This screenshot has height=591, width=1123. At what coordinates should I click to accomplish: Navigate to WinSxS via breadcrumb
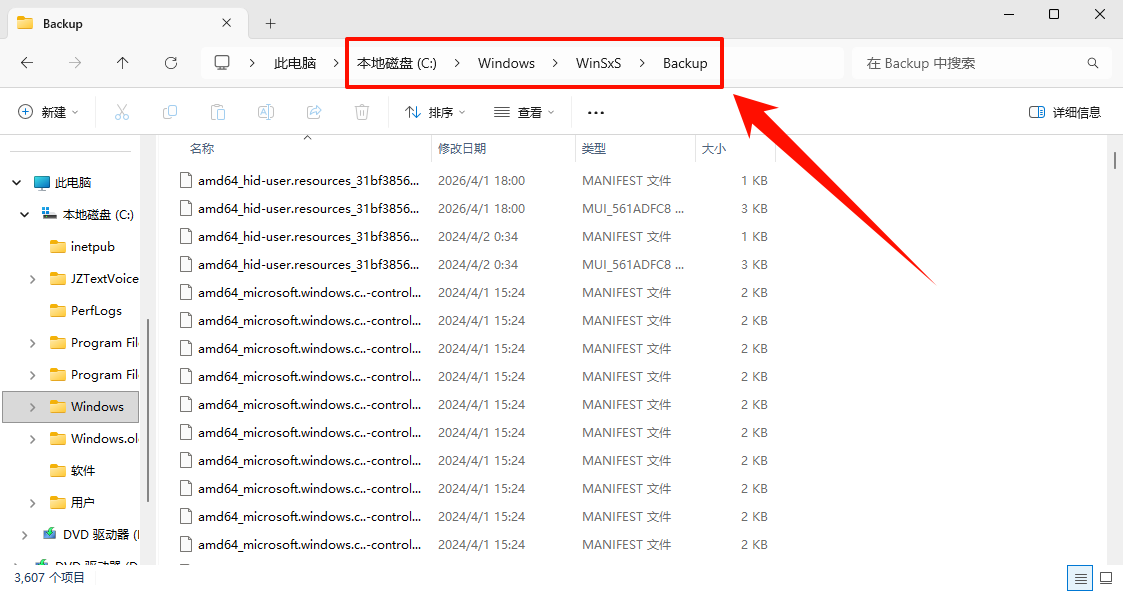tap(599, 62)
